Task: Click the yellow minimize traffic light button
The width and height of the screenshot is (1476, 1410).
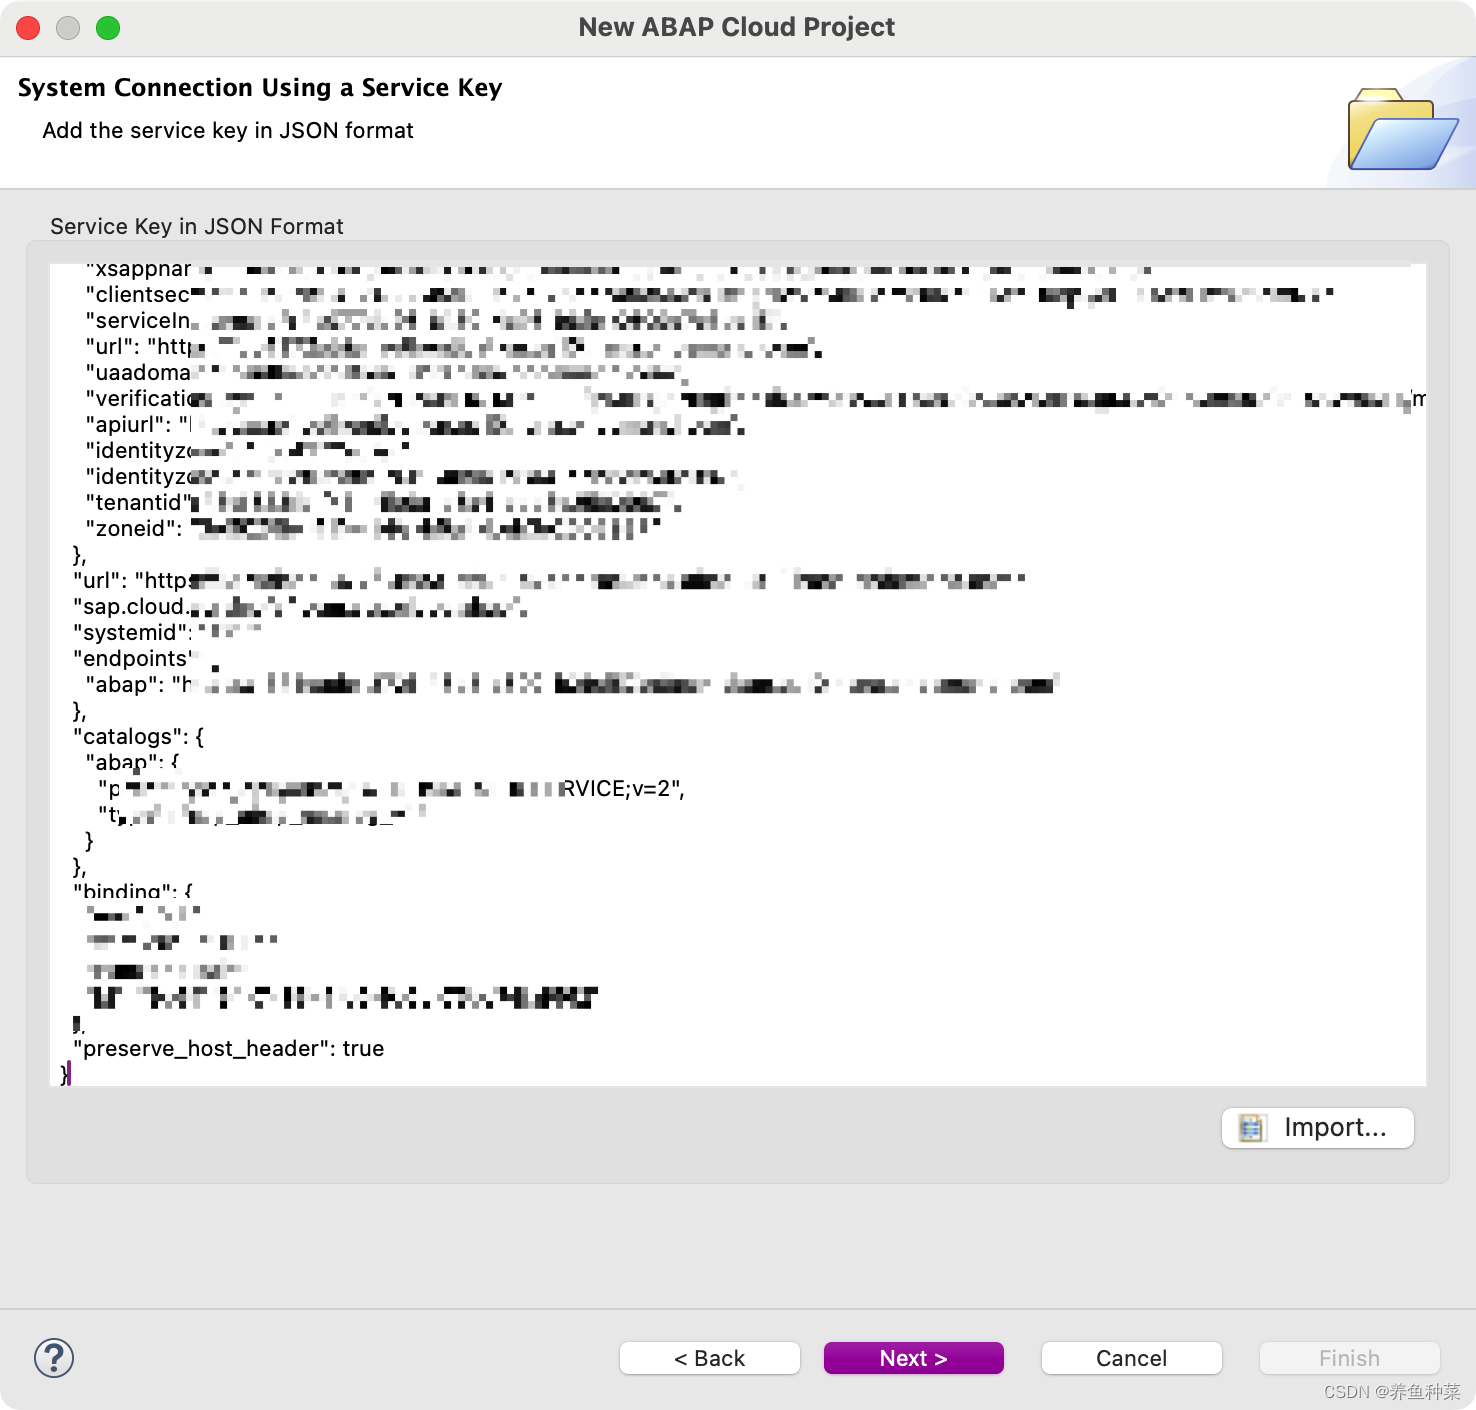Action: pos(68,28)
